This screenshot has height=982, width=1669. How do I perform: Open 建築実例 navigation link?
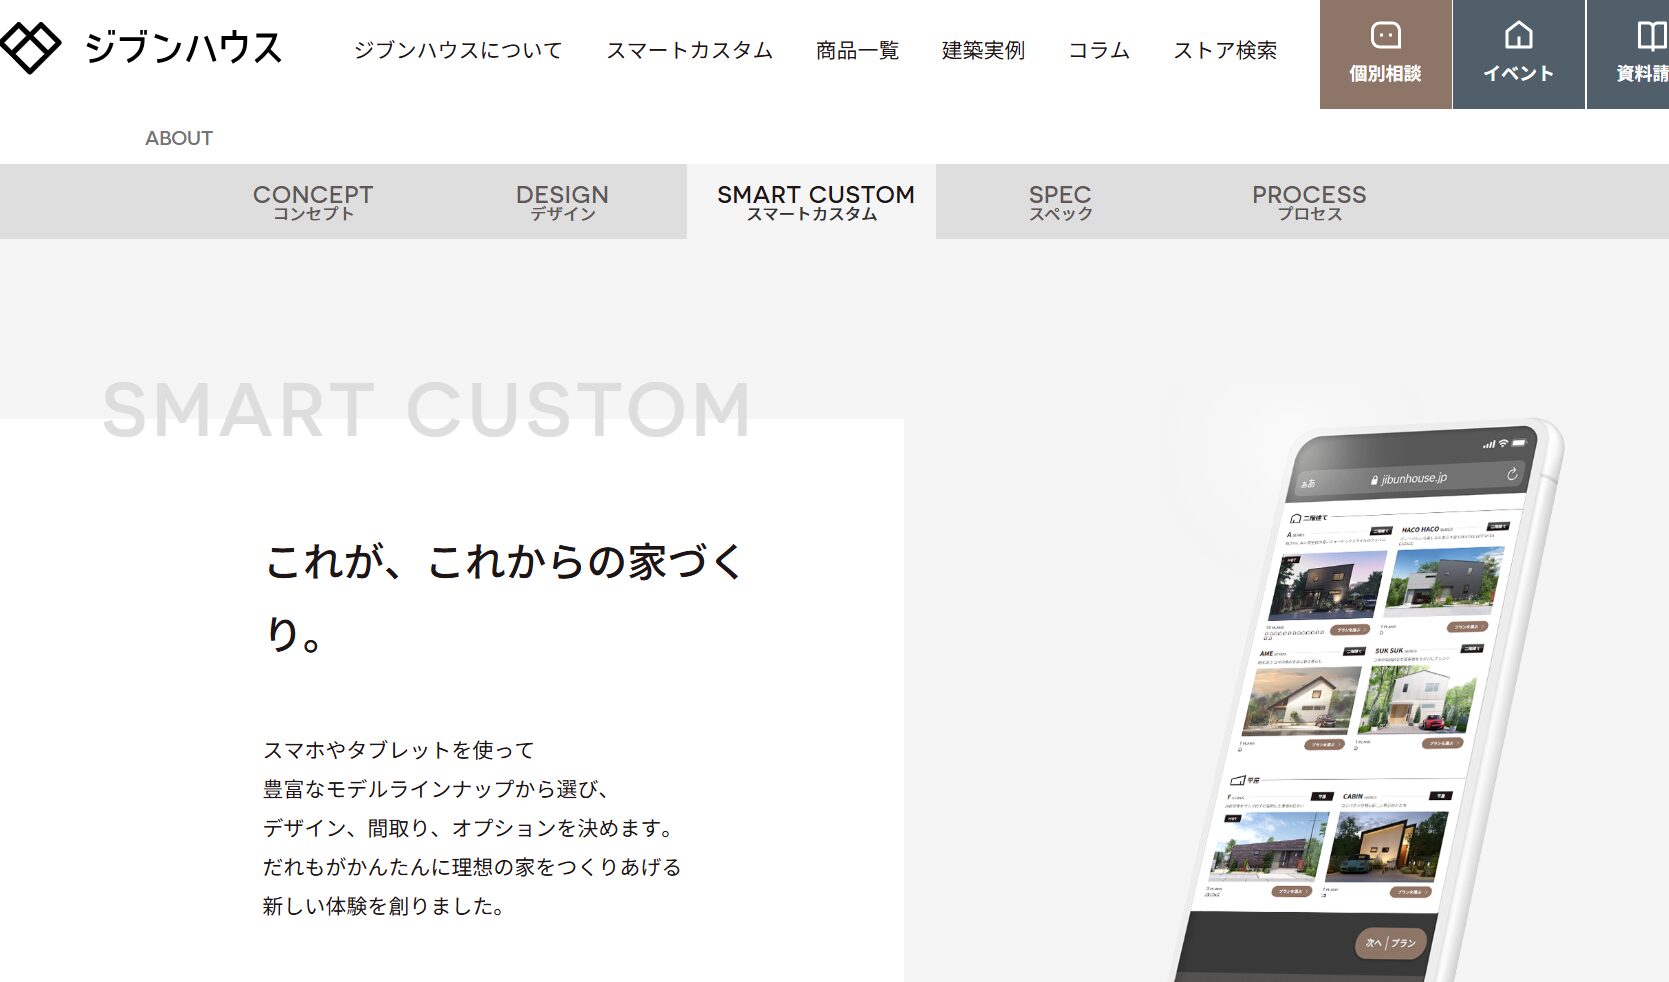point(983,50)
